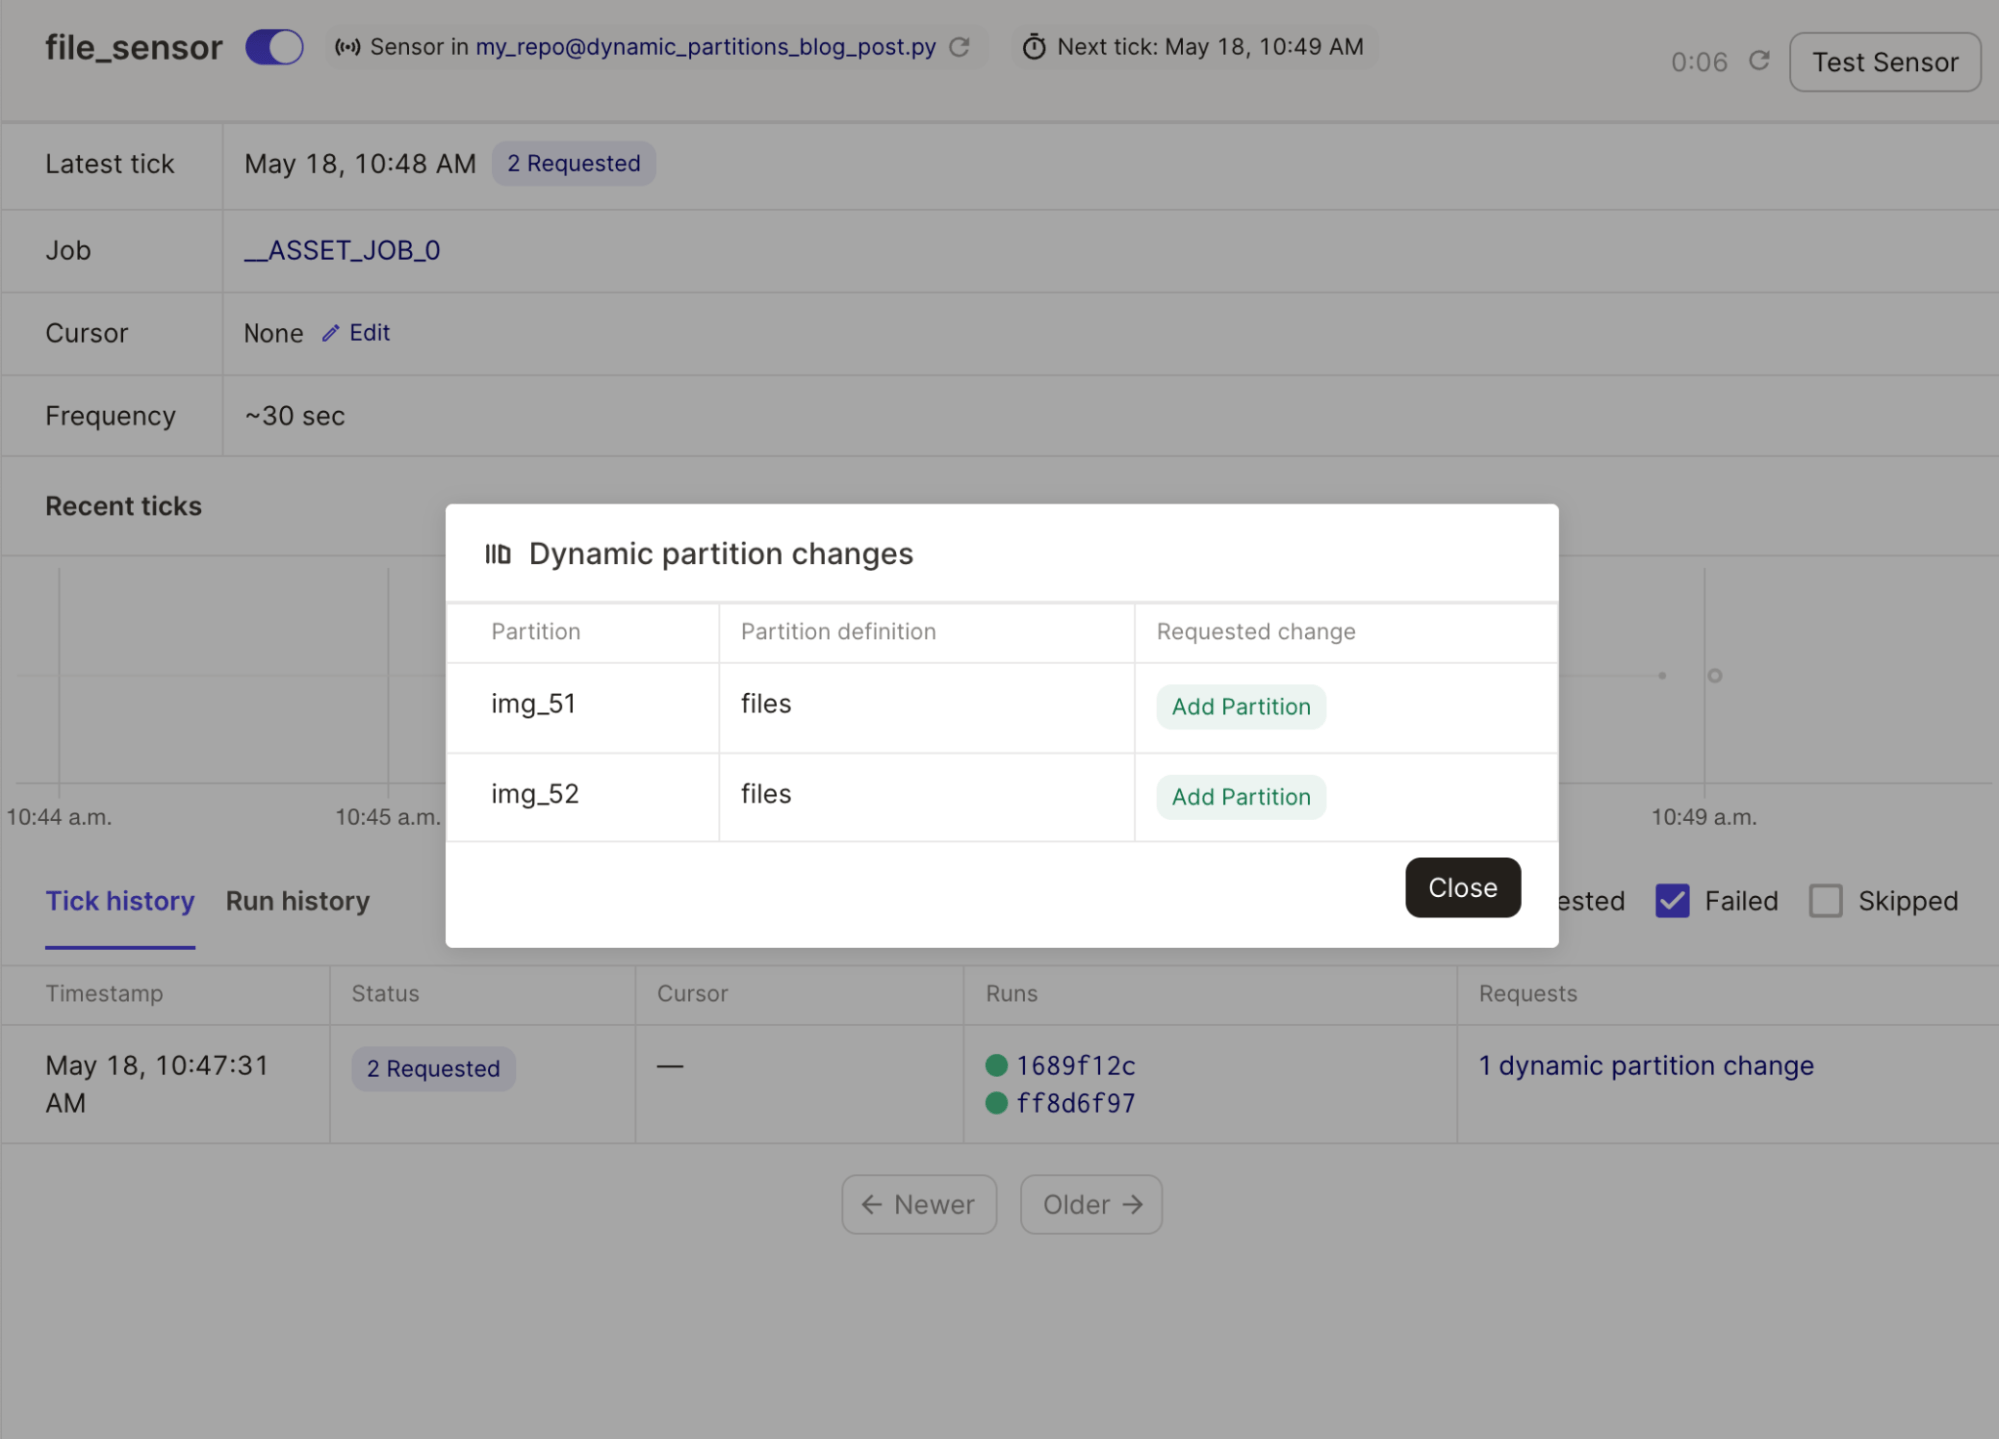1999x1439 pixels.
Task: Click the files definition for img_52
Action: pos(766,794)
